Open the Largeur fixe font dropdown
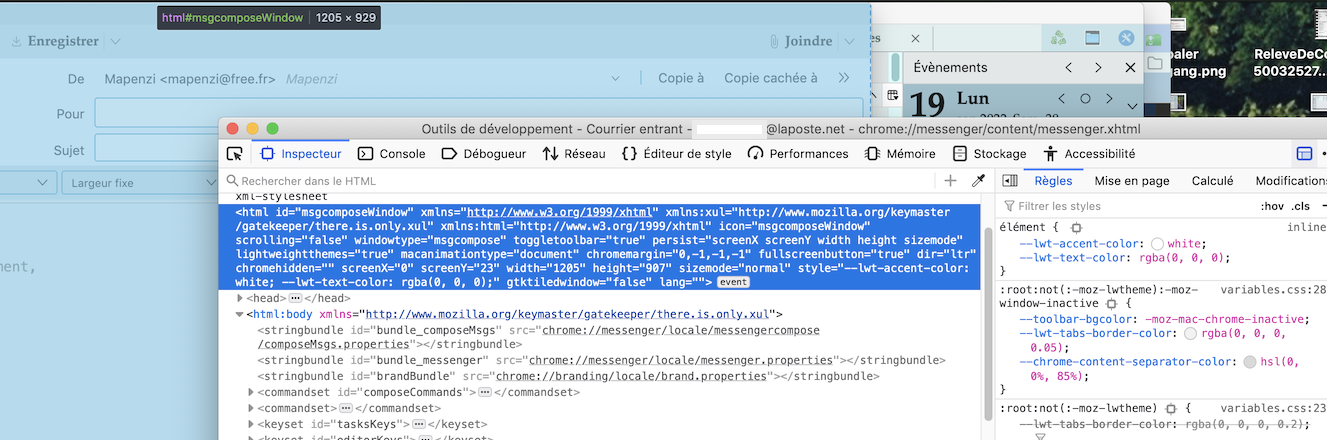Image resolution: width=1327 pixels, height=440 pixels. click(138, 183)
